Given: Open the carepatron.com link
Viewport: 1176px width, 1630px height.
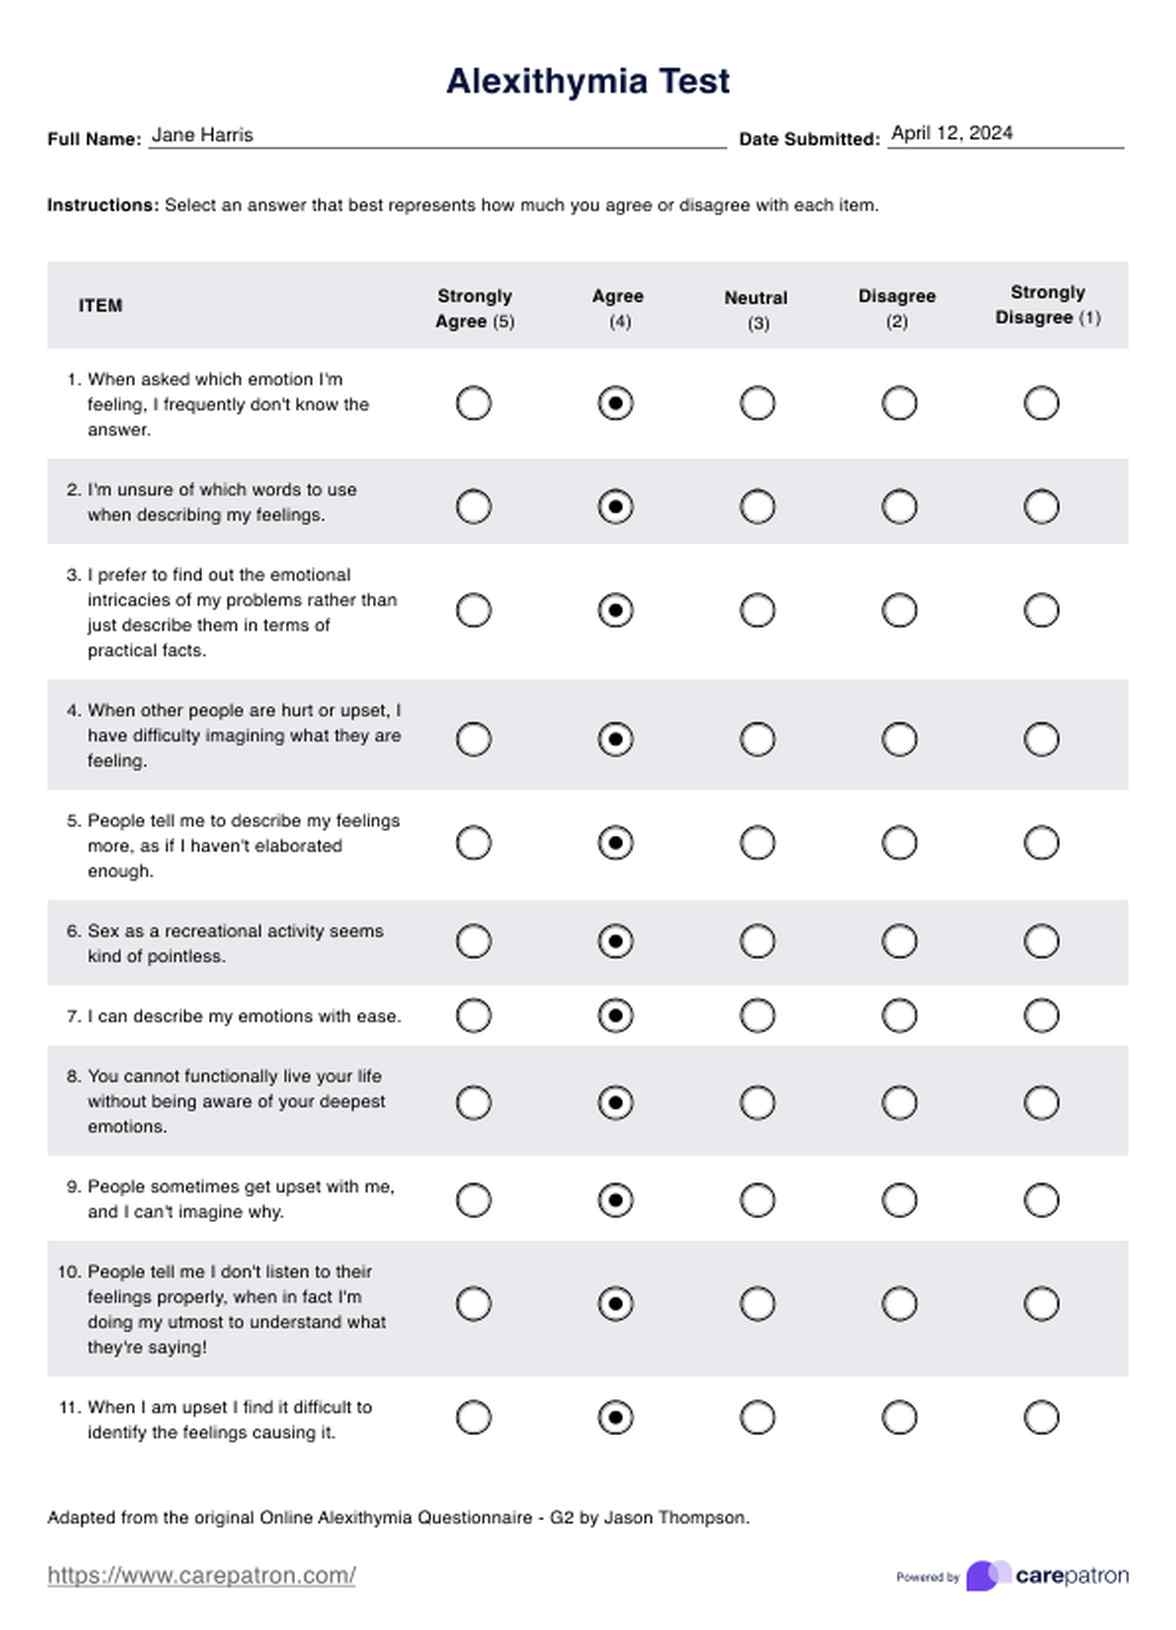Looking at the screenshot, I should [201, 1576].
